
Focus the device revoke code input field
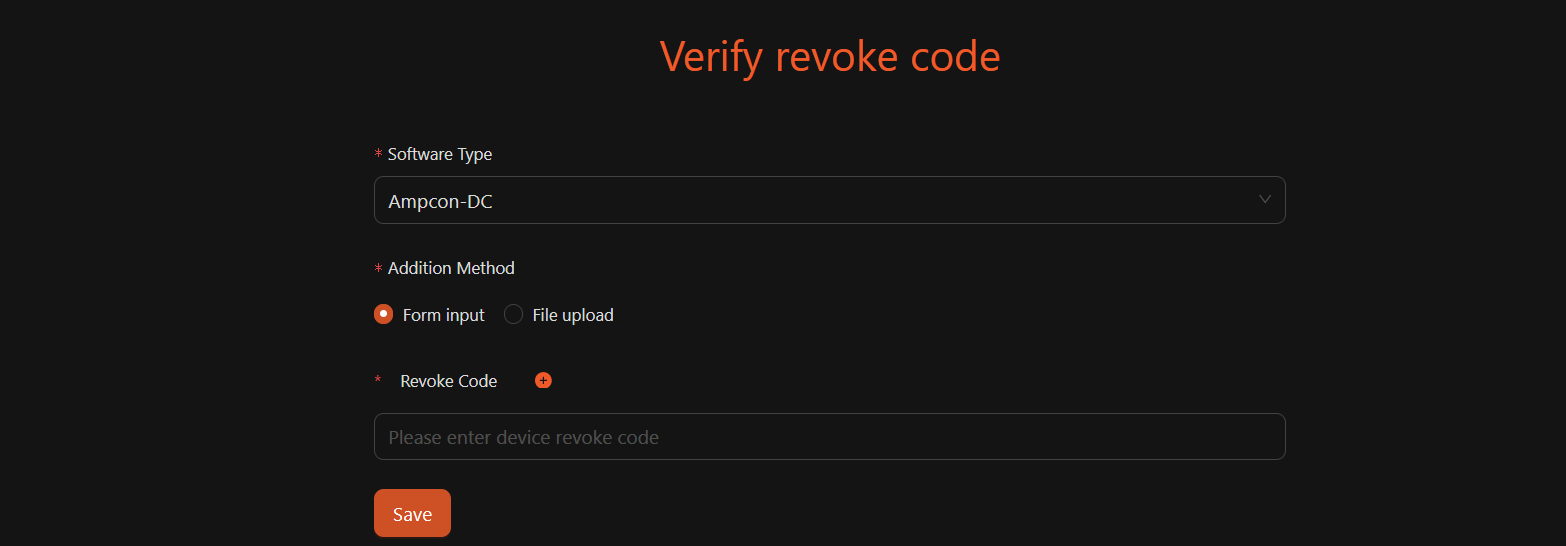(x=828, y=437)
